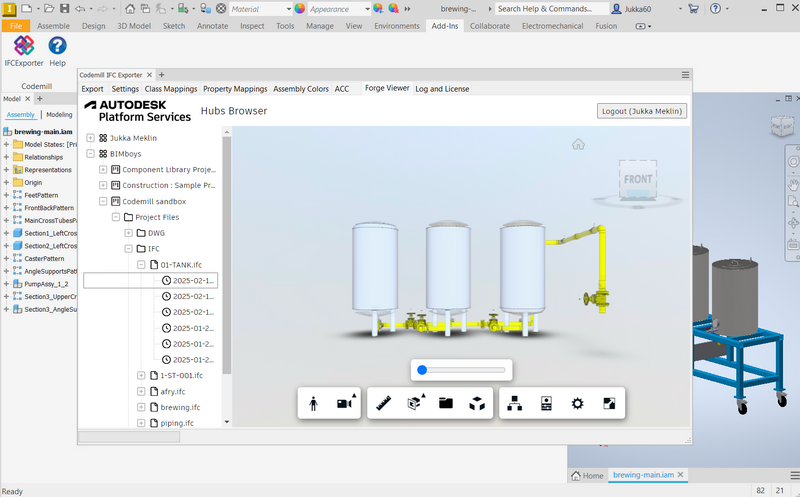Image resolution: width=800 pixels, height=497 pixels.
Task: Click the Logout (Jukka Meklin) button
Action: 641,111
